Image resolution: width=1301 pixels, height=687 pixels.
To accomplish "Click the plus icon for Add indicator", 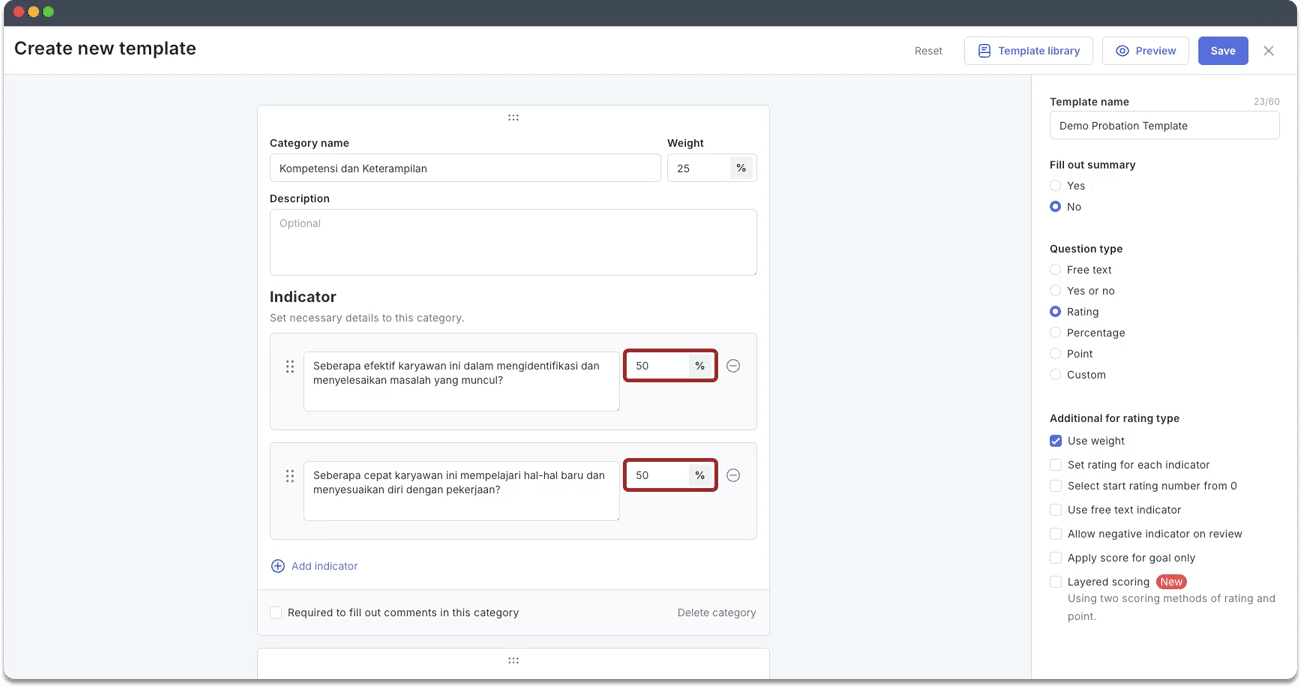I will 278,566.
